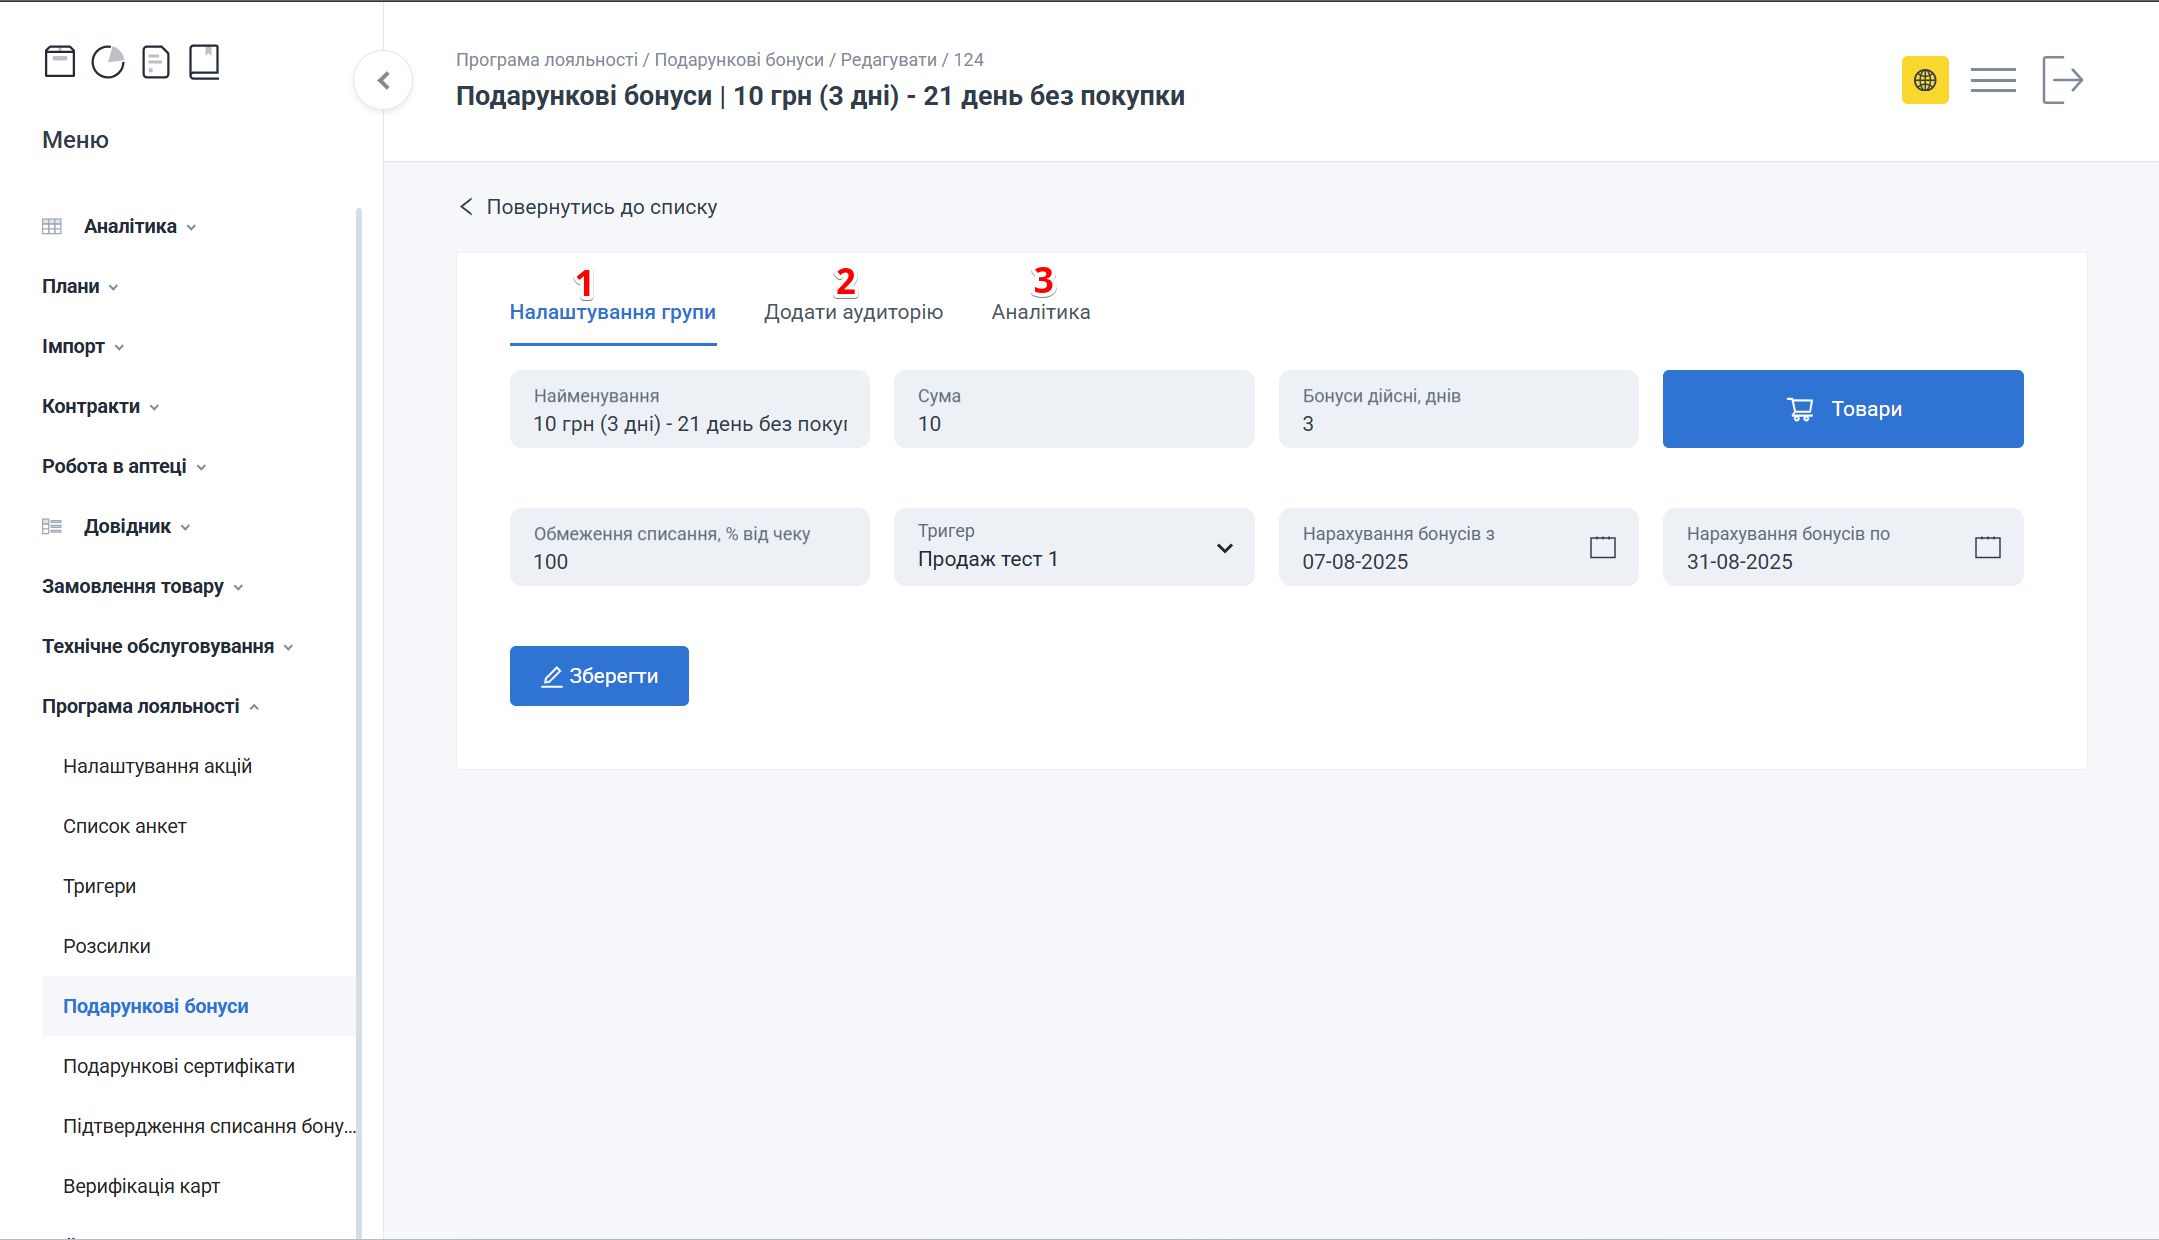Click the yellow globe language icon
2159x1240 pixels.
pyautogui.click(x=1925, y=79)
